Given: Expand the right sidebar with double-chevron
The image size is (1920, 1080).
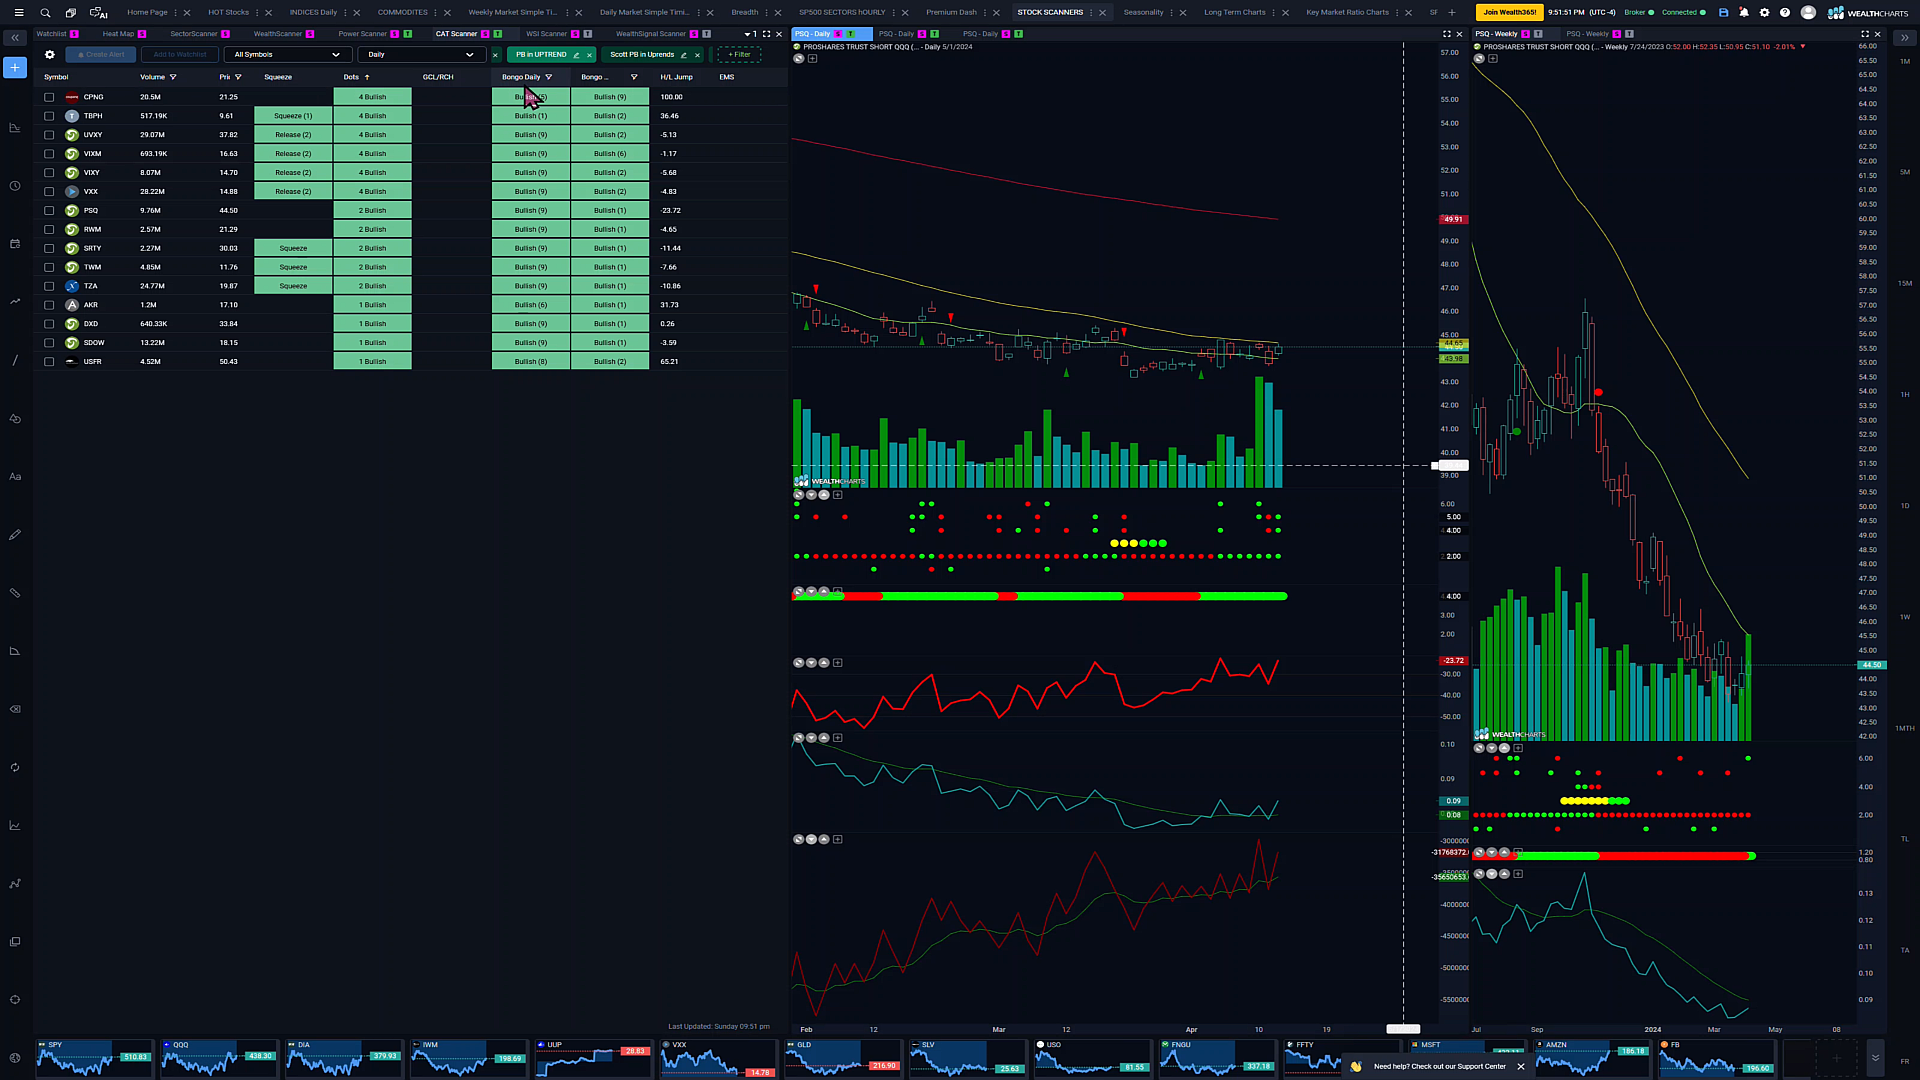Looking at the screenshot, I should click(x=1904, y=38).
